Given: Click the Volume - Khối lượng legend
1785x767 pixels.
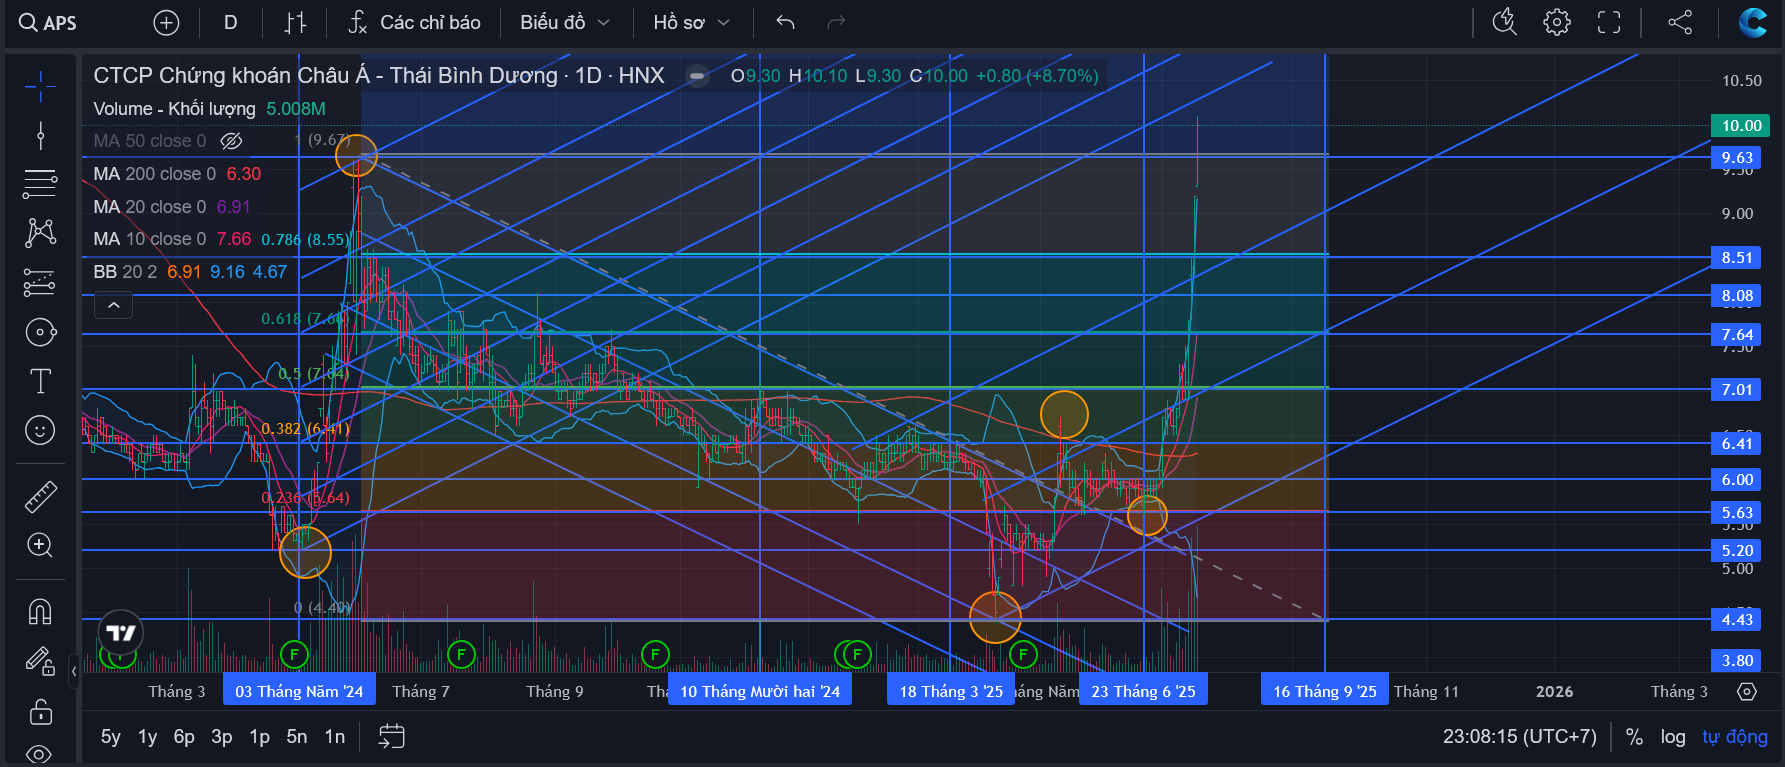Looking at the screenshot, I should point(174,109).
